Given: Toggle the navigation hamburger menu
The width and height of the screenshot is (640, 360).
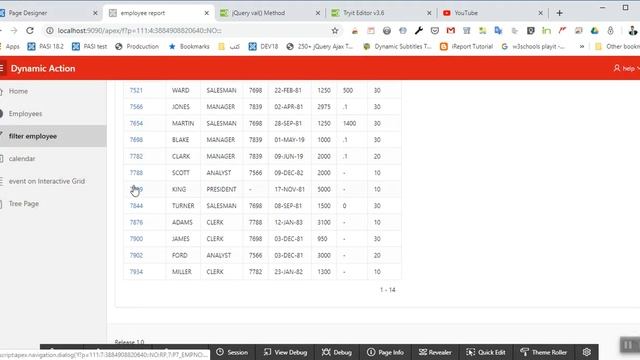Looking at the screenshot, I should (2, 68).
